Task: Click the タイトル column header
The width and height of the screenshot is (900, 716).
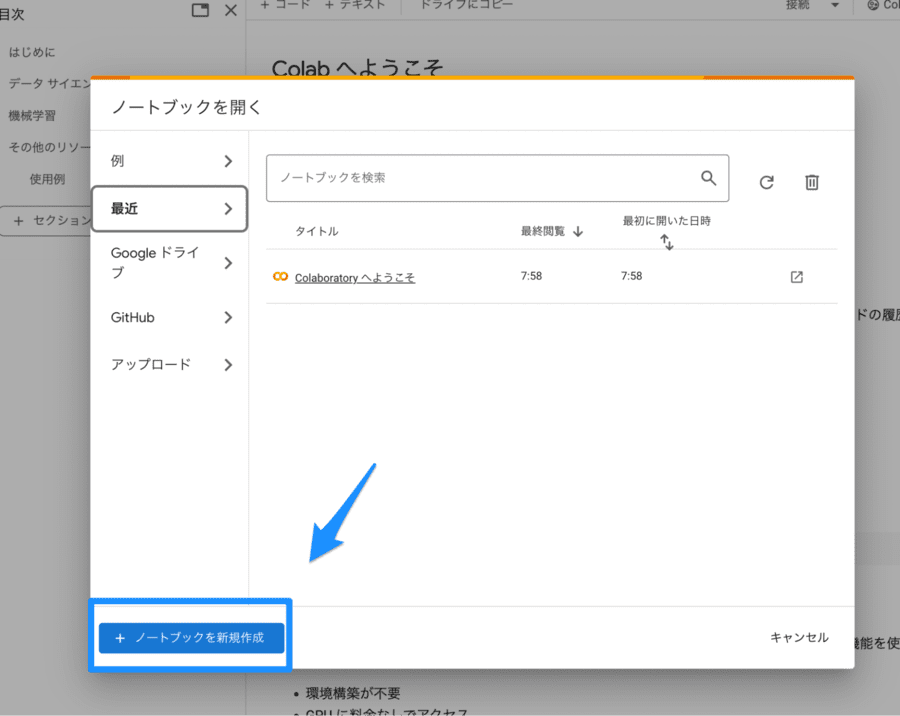Action: (x=316, y=231)
